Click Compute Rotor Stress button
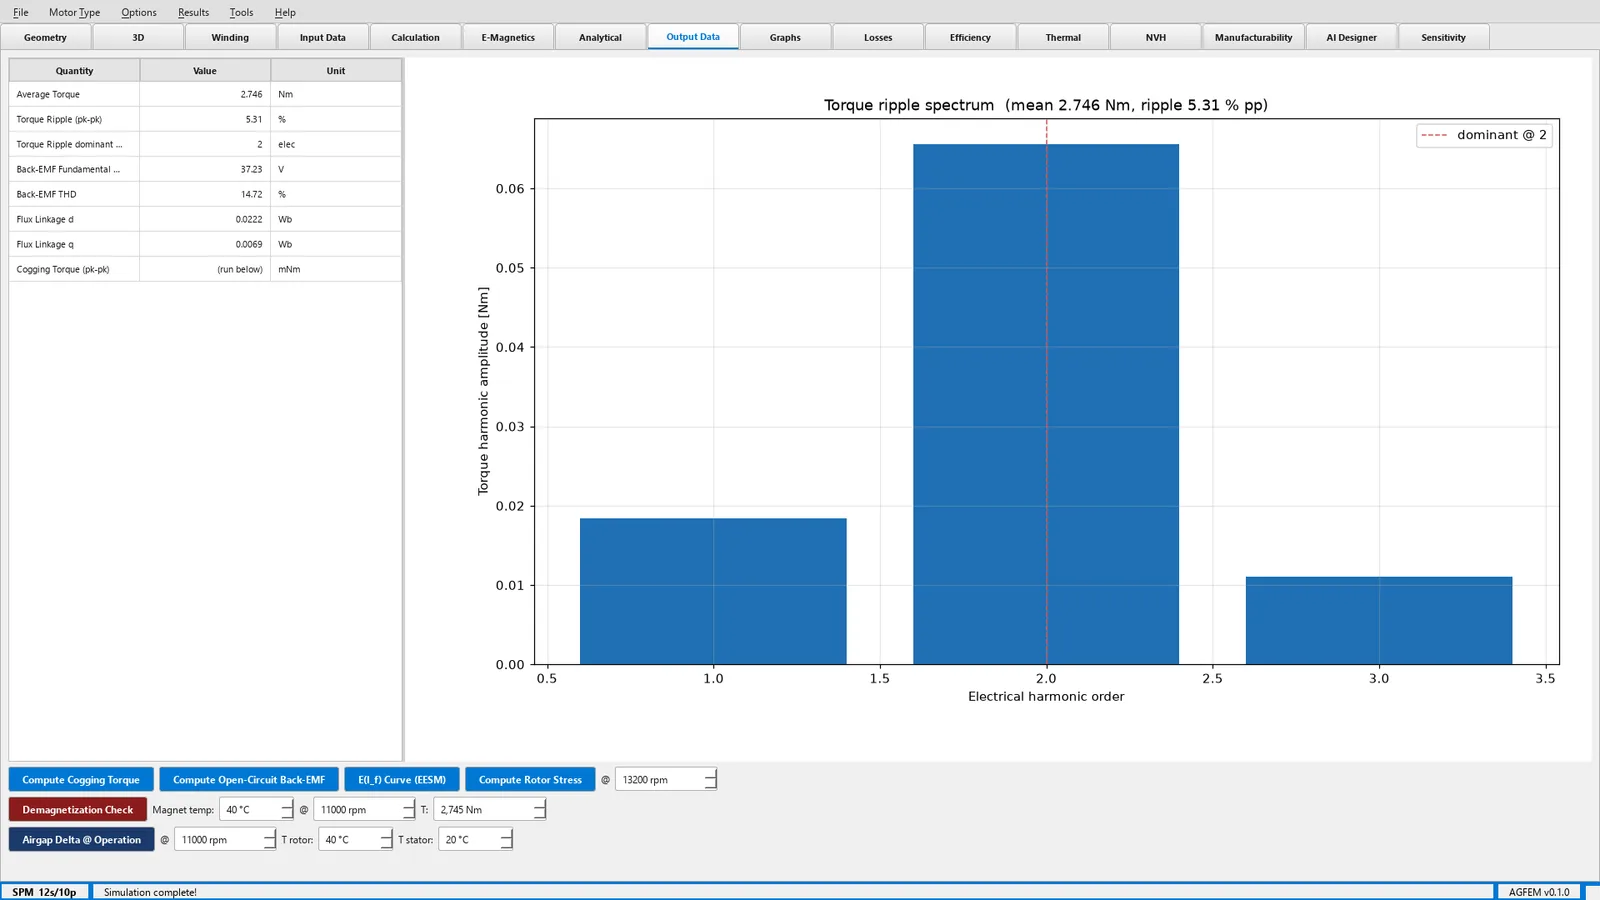1600x900 pixels. pyautogui.click(x=530, y=780)
